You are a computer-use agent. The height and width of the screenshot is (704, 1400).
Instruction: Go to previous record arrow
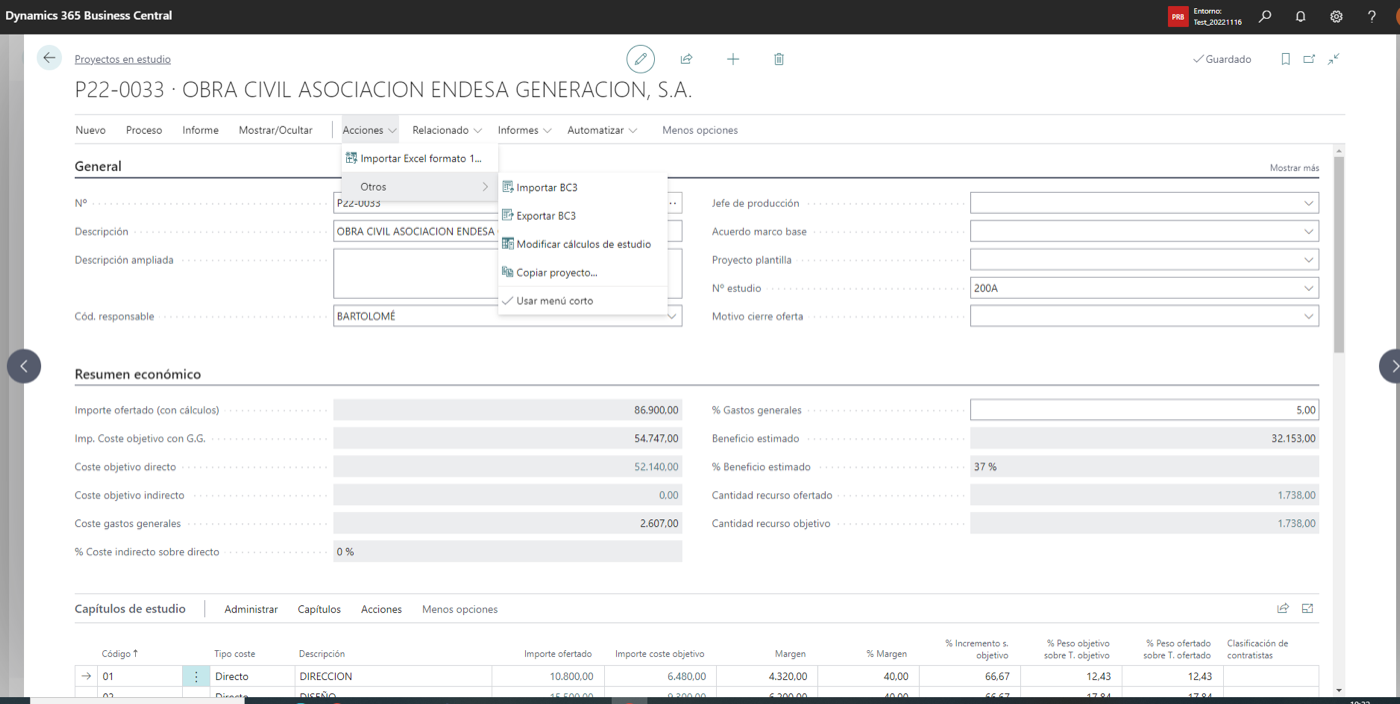[x=24, y=366]
